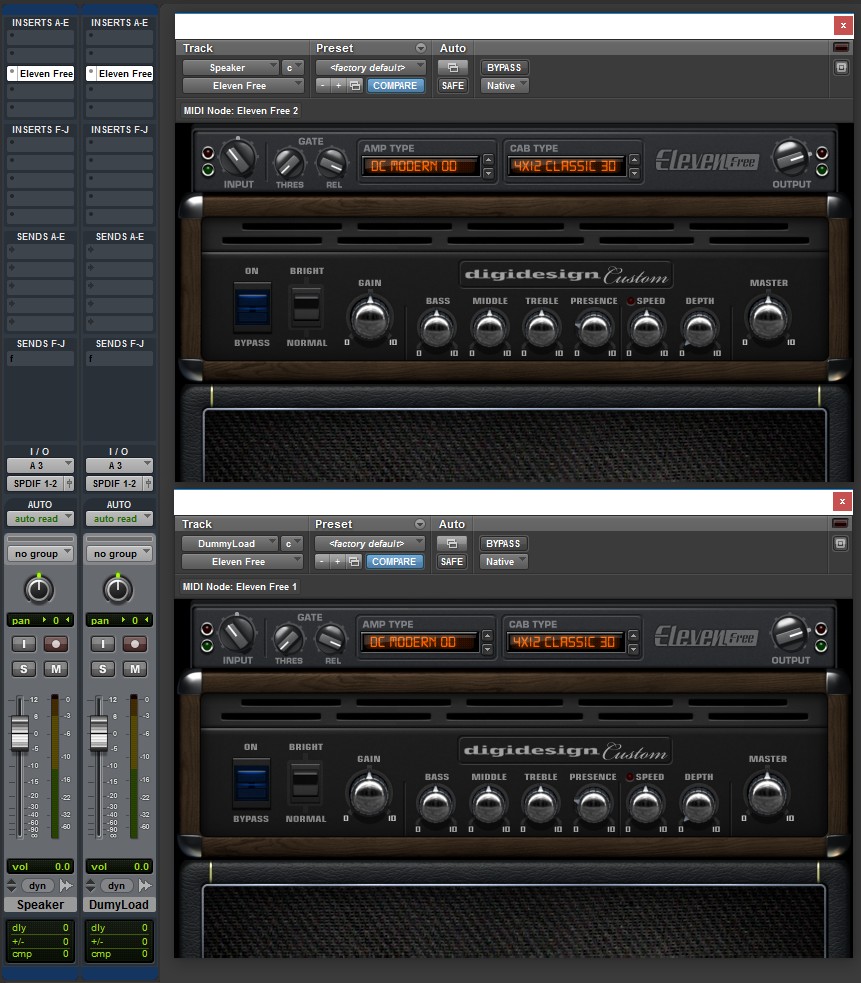Open the Speaker track selector dropdown
The image size is (861, 983).
[x=229, y=68]
